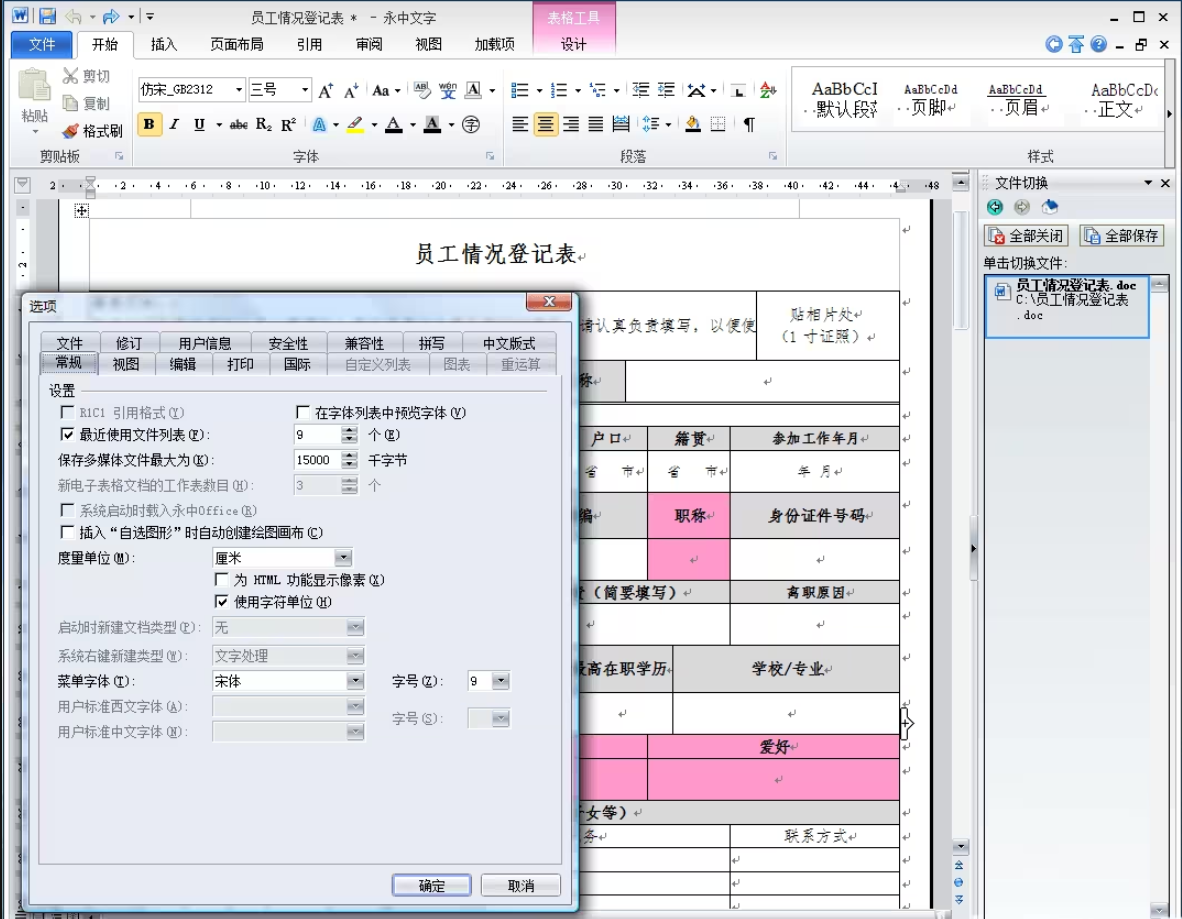1182x919 pixels.
Task: Click 确定 button in 选项 dialog
Action: point(431,886)
